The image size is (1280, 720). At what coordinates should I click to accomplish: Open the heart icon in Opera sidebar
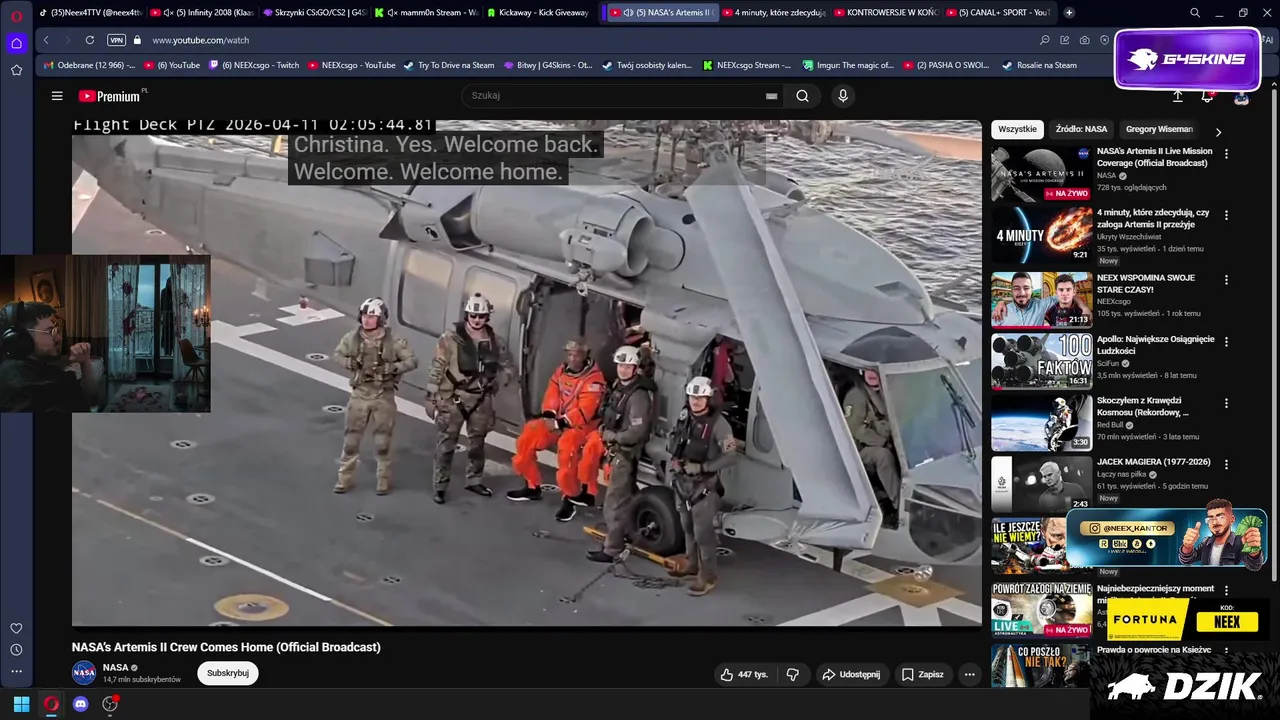coord(16,628)
